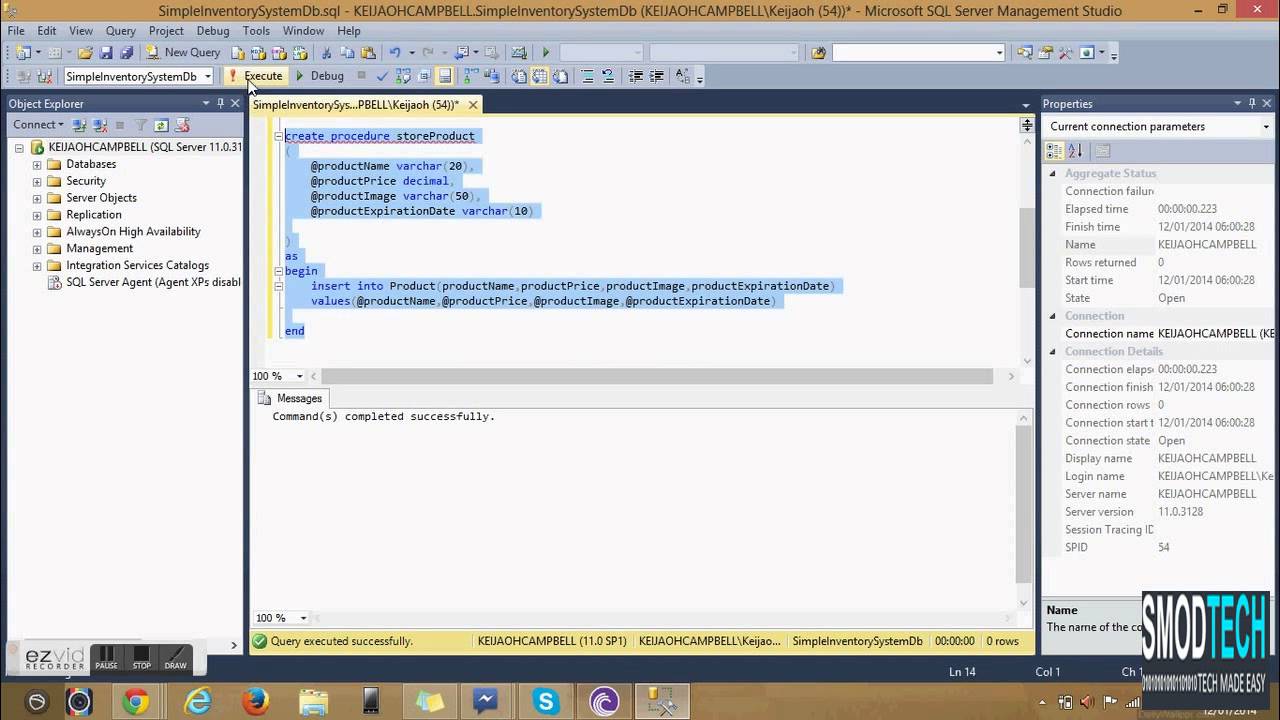Click the editor vertical scrollbar

[x=1027, y=248]
